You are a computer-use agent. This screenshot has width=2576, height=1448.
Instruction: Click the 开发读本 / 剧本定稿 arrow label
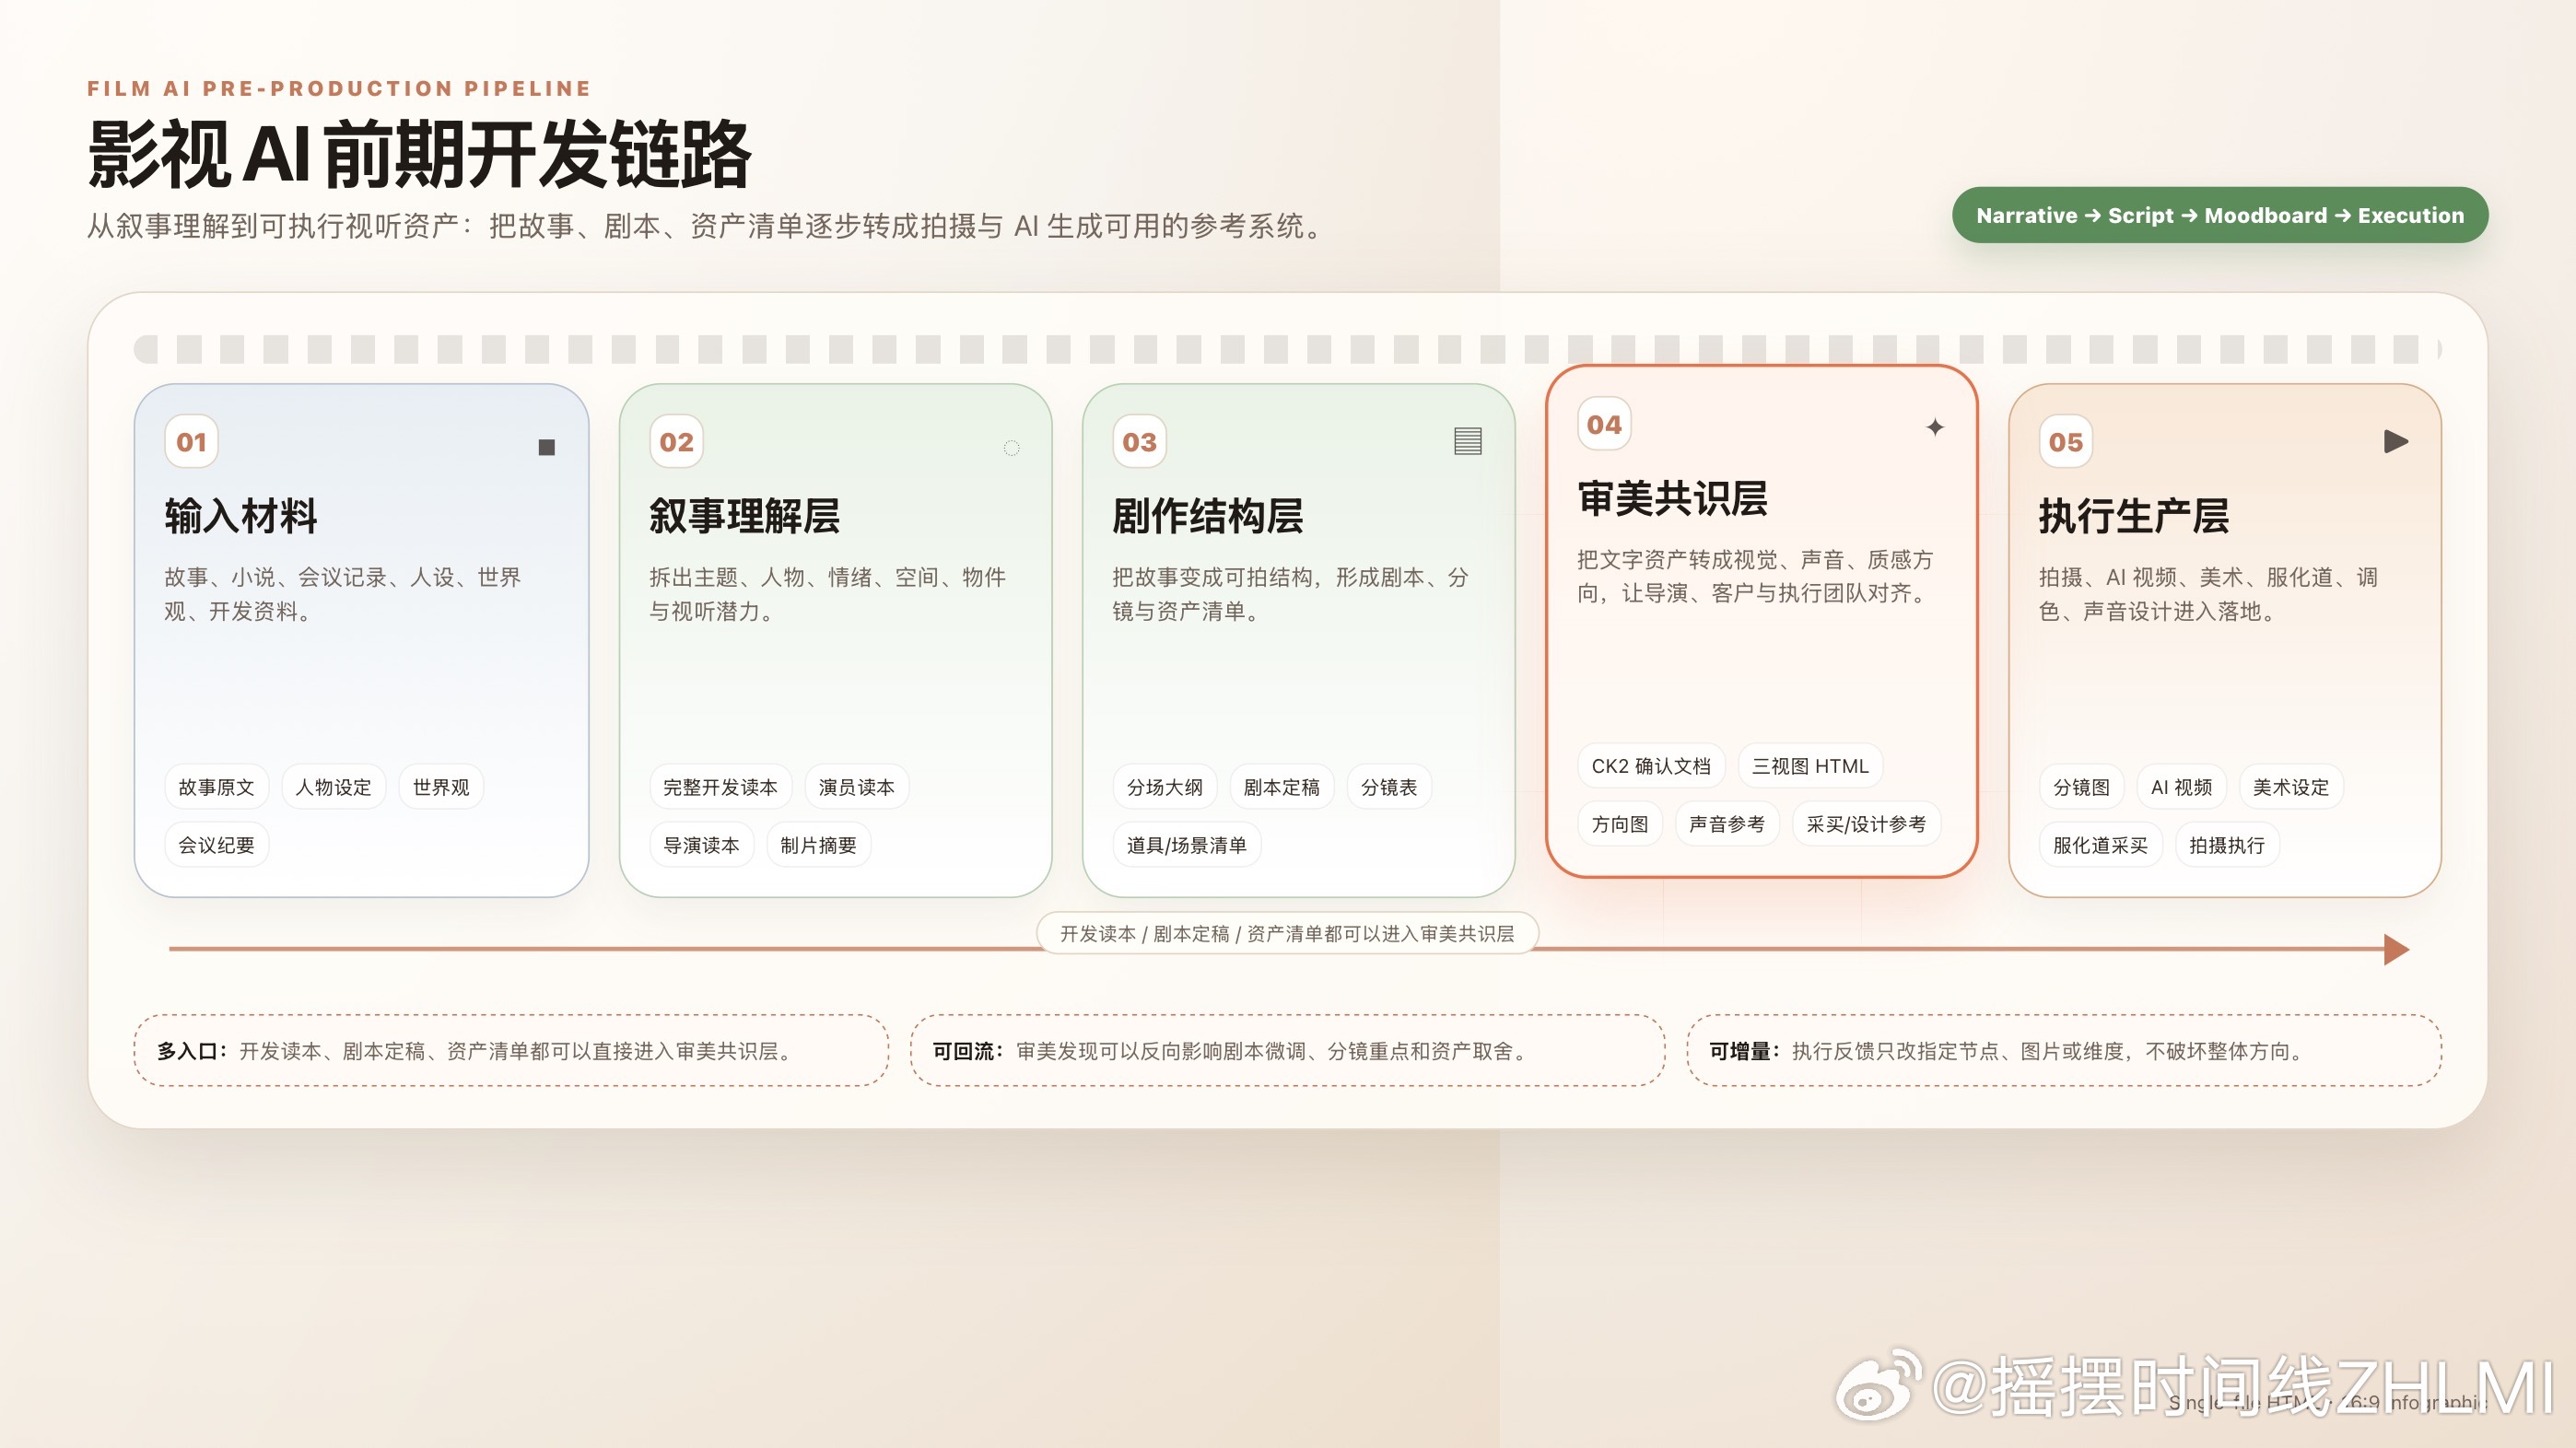(x=1287, y=933)
